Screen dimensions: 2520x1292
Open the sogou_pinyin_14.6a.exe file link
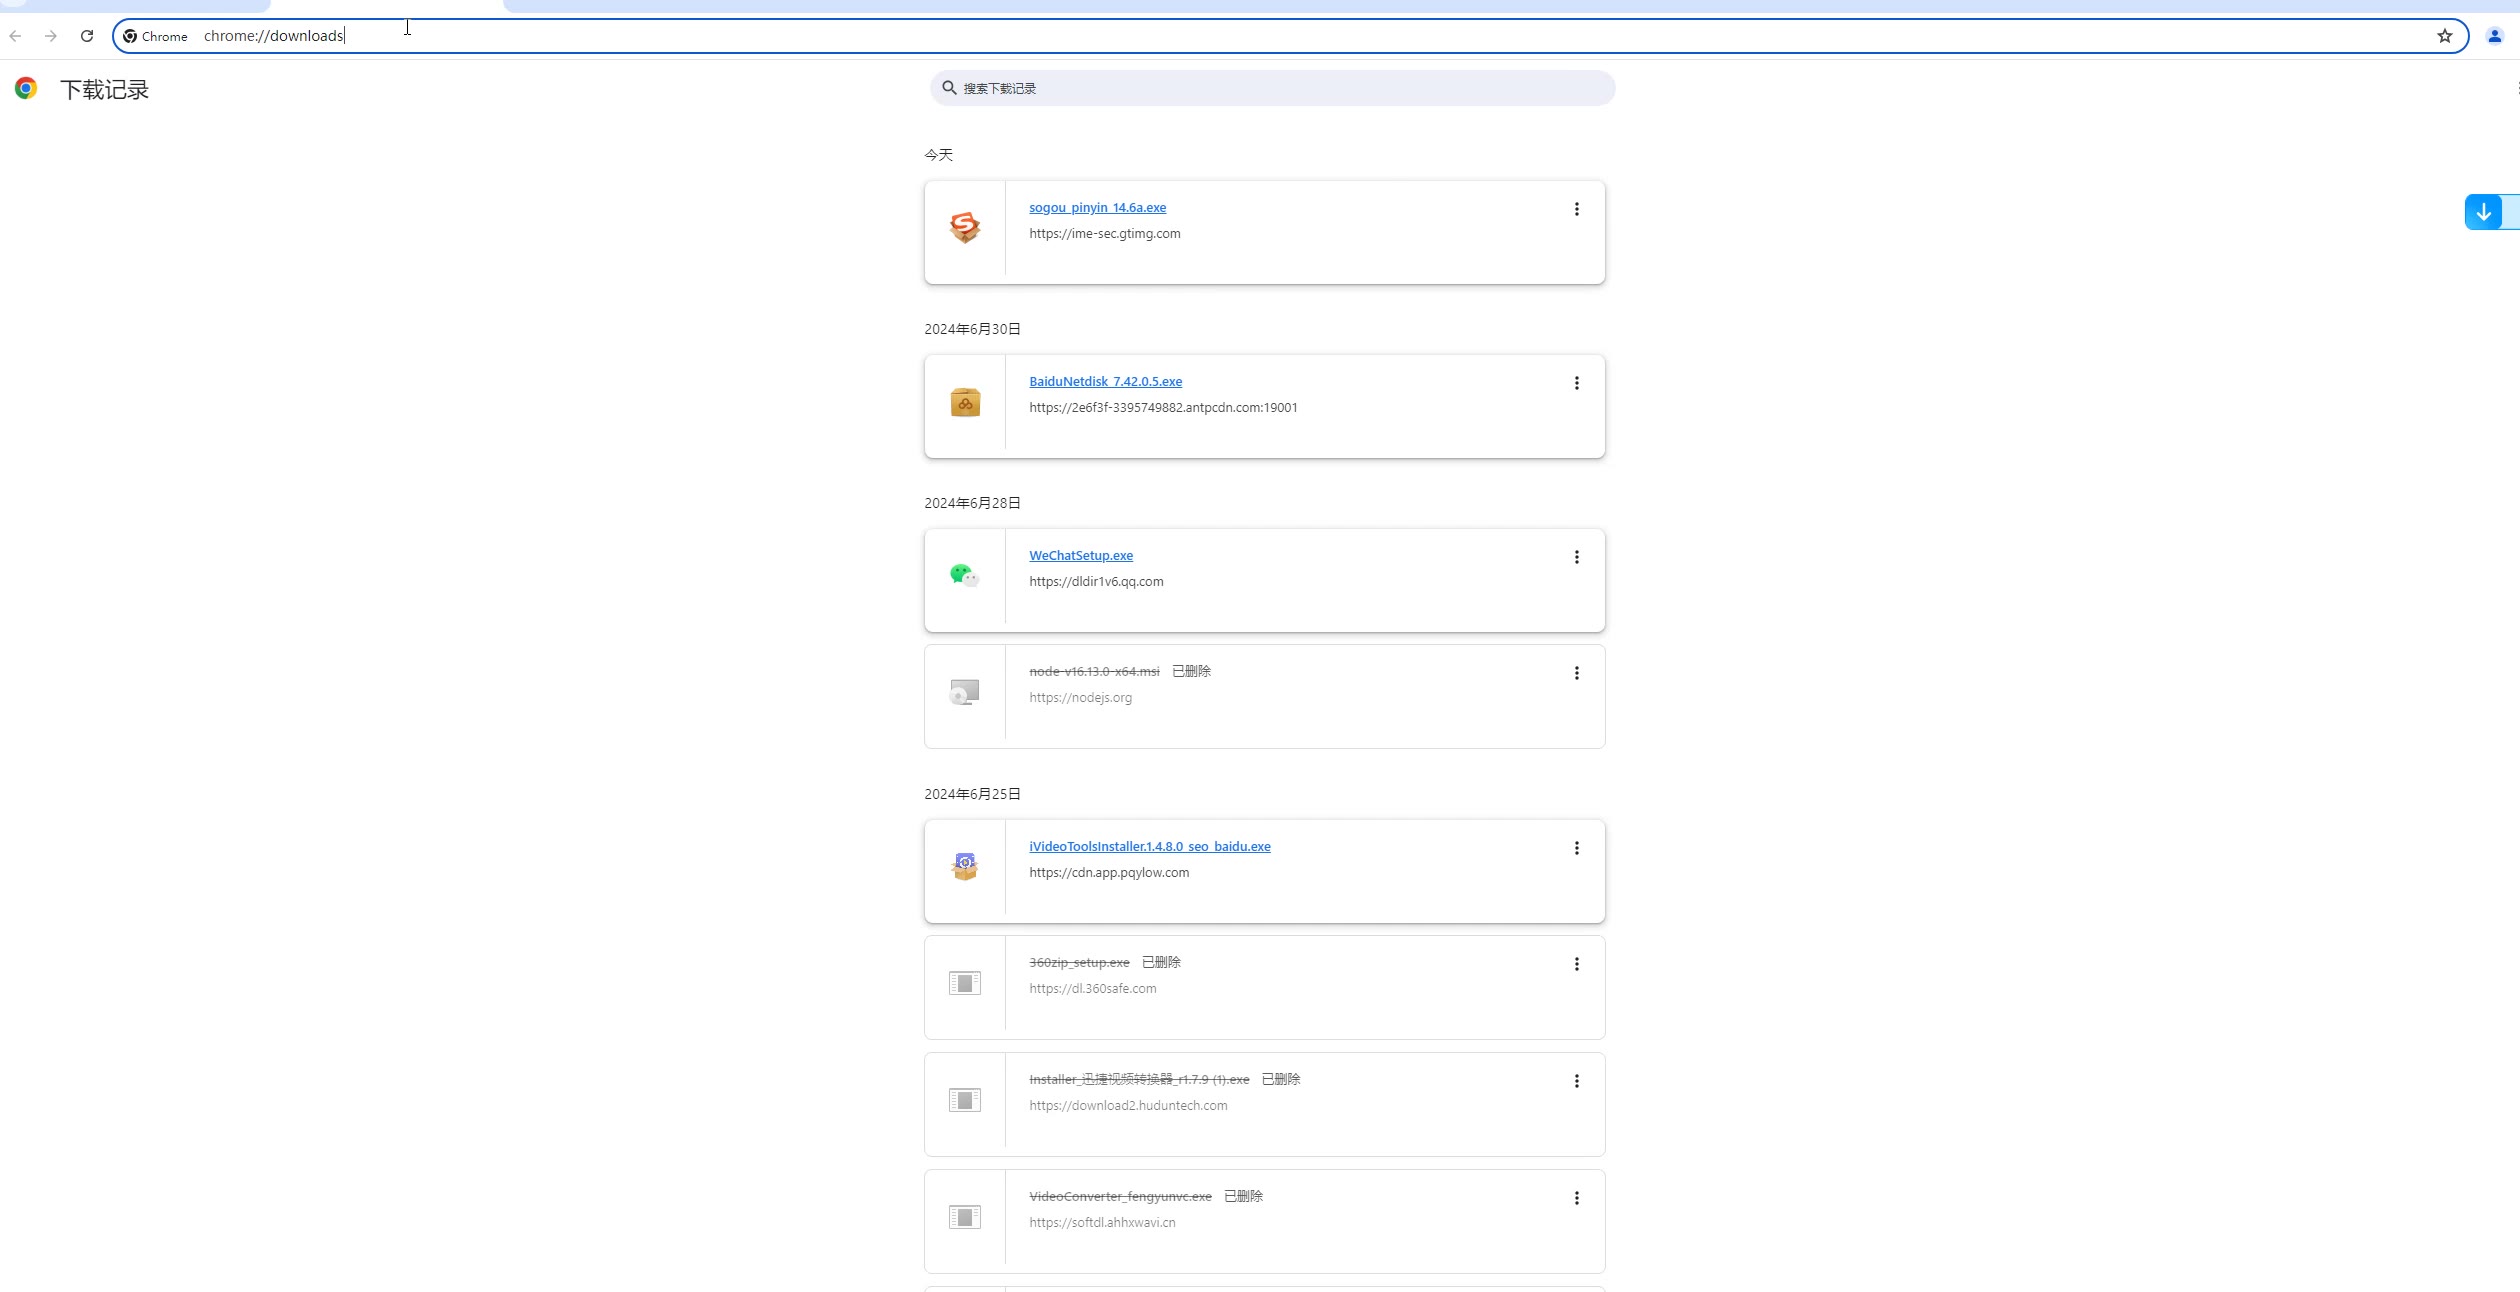[1097, 208]
